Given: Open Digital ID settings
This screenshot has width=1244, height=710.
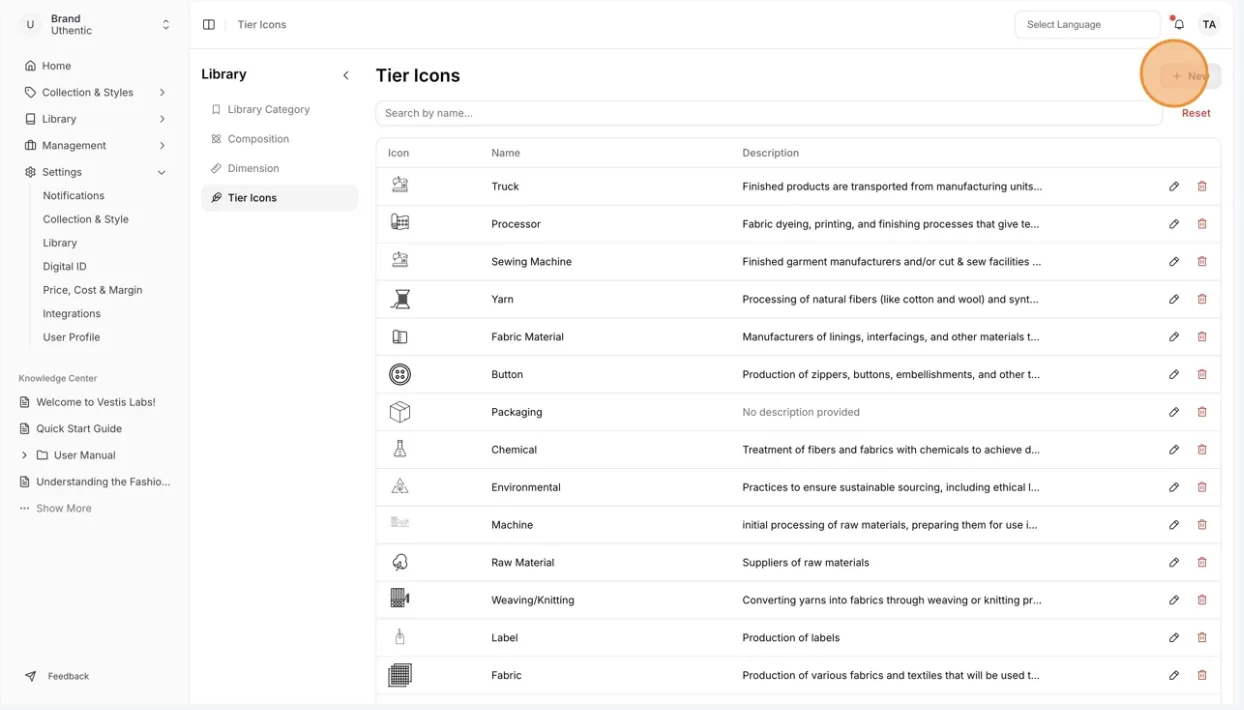Looking at the screenshot, I should point(65,266).
